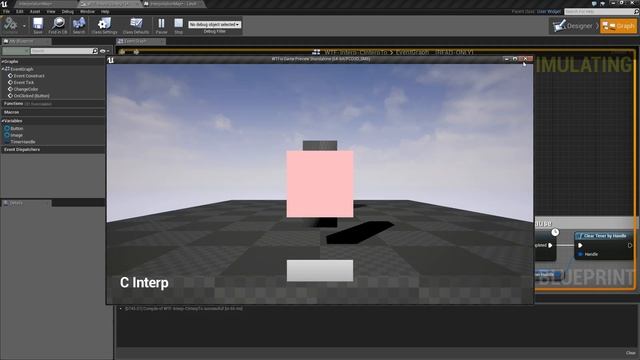
Task: Click Clear Timer node exec input pin
Action: point(580,245)
